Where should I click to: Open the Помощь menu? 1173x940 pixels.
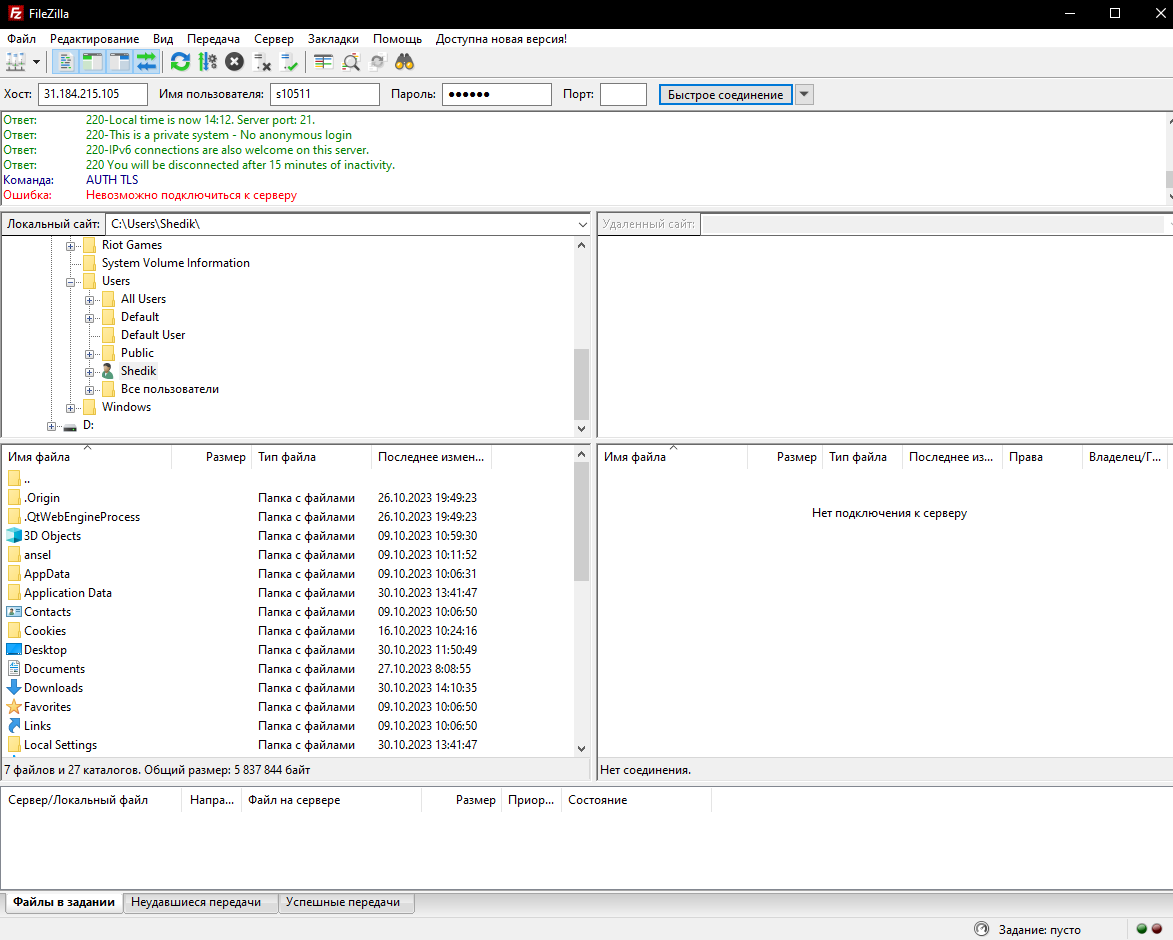tap(397, 39)
